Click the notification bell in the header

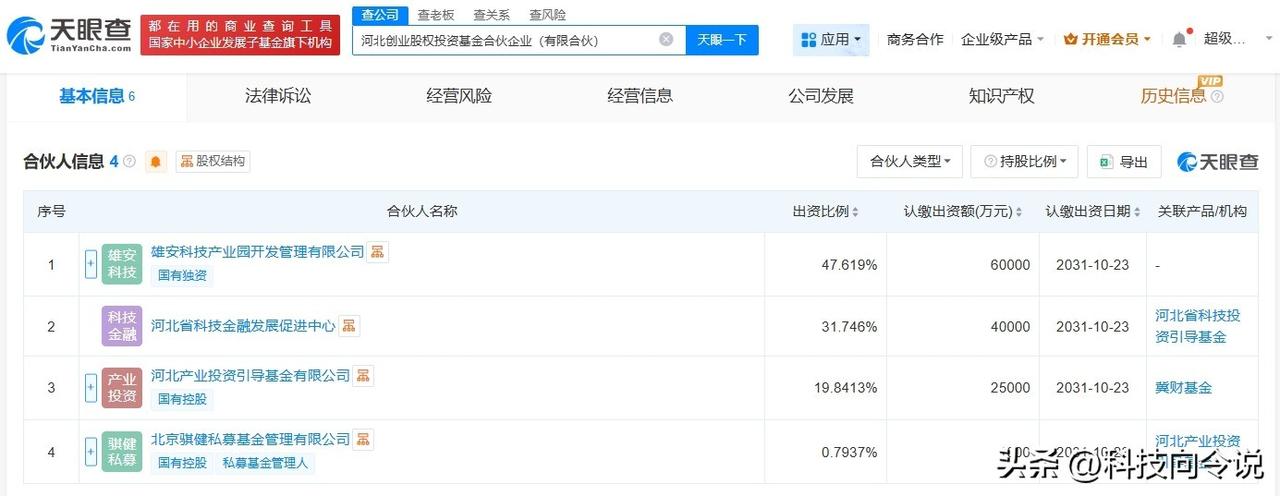coord(1179,39)
